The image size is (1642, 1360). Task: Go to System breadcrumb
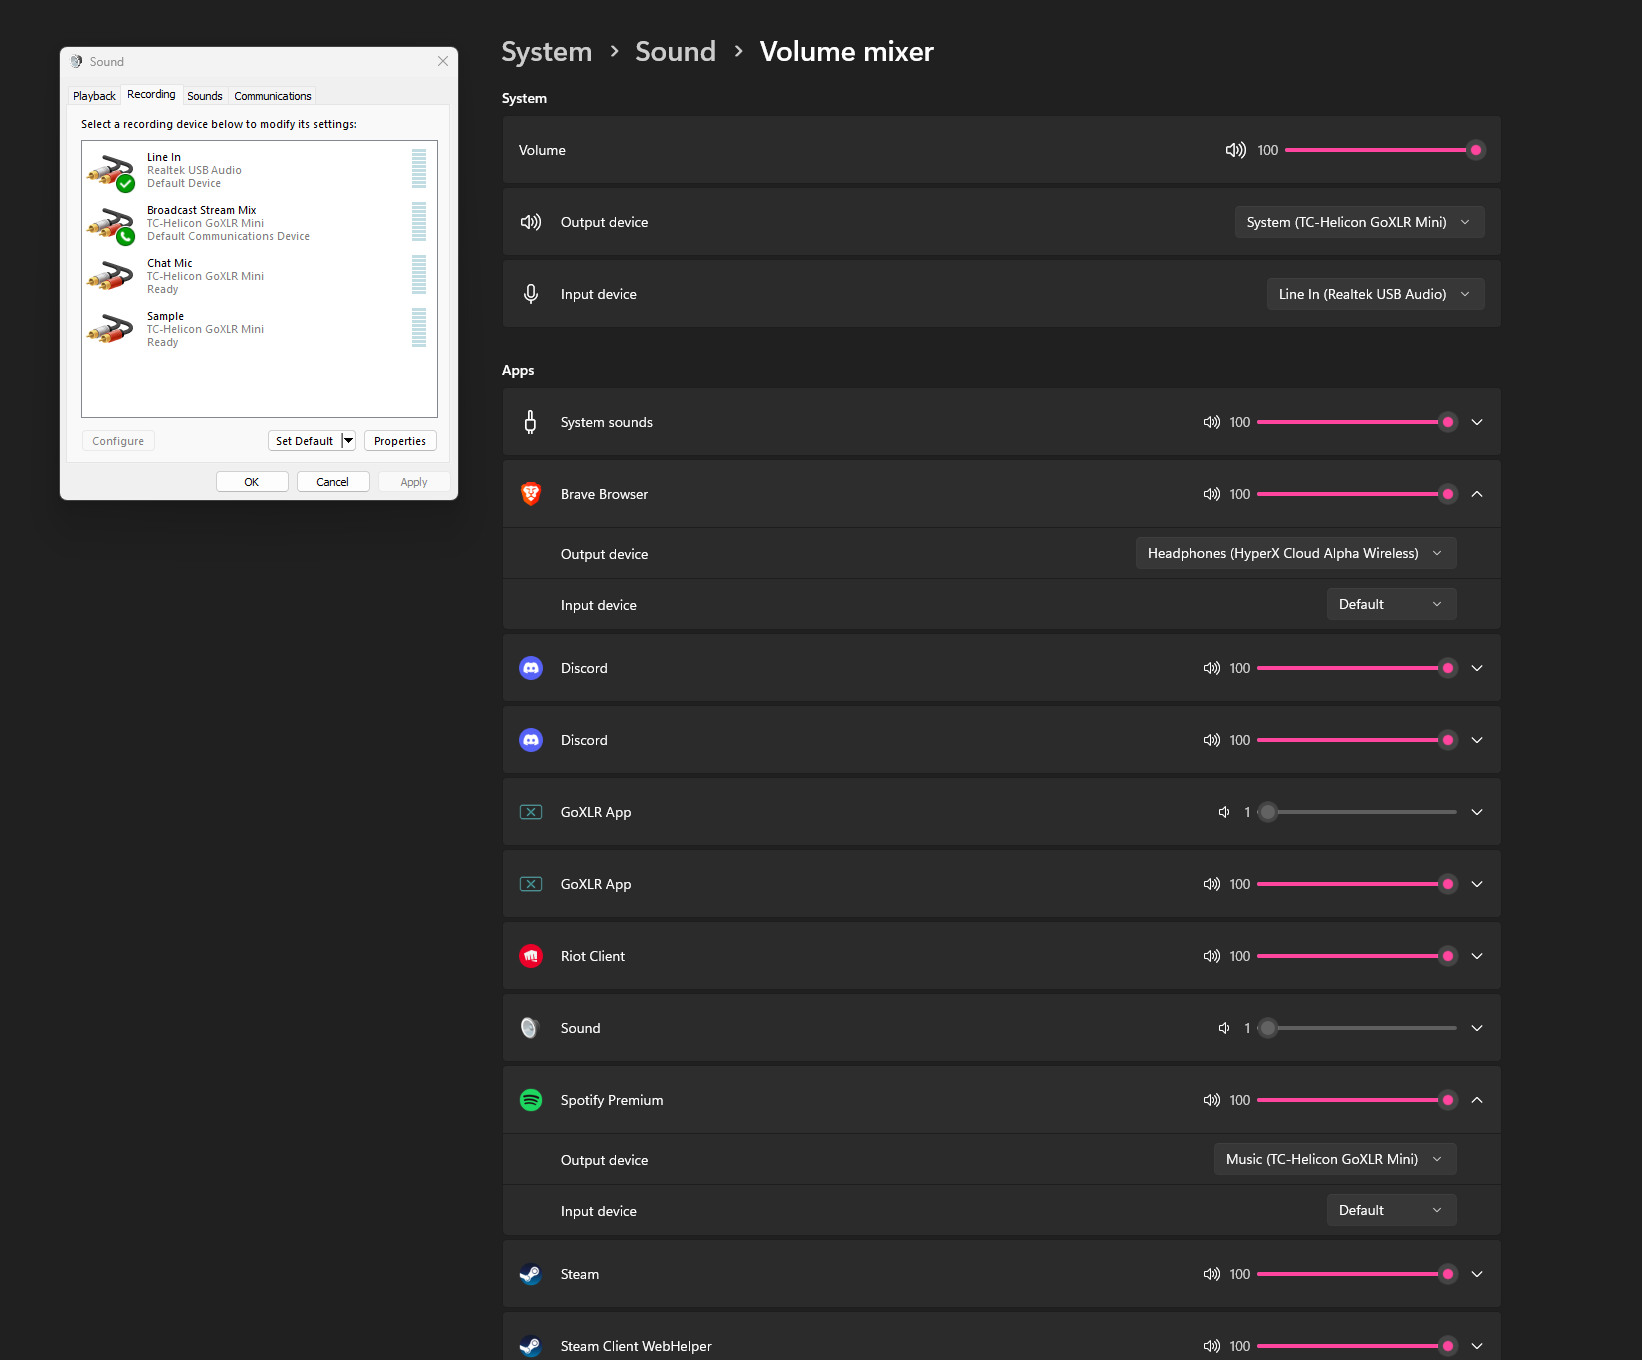(x=547, y=52)
